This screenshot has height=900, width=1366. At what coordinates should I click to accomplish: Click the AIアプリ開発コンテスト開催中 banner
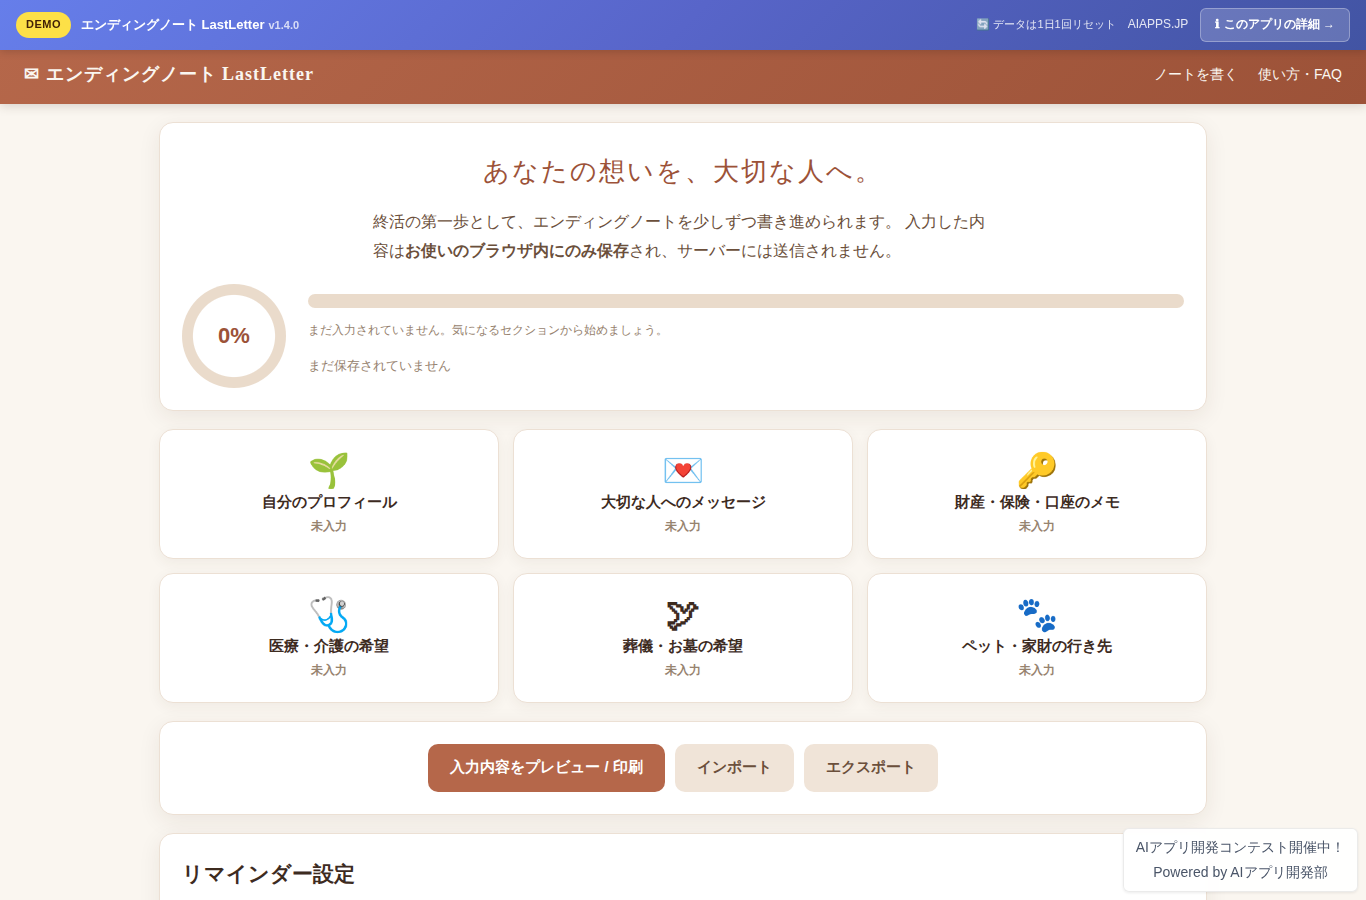coord(1240,847)
